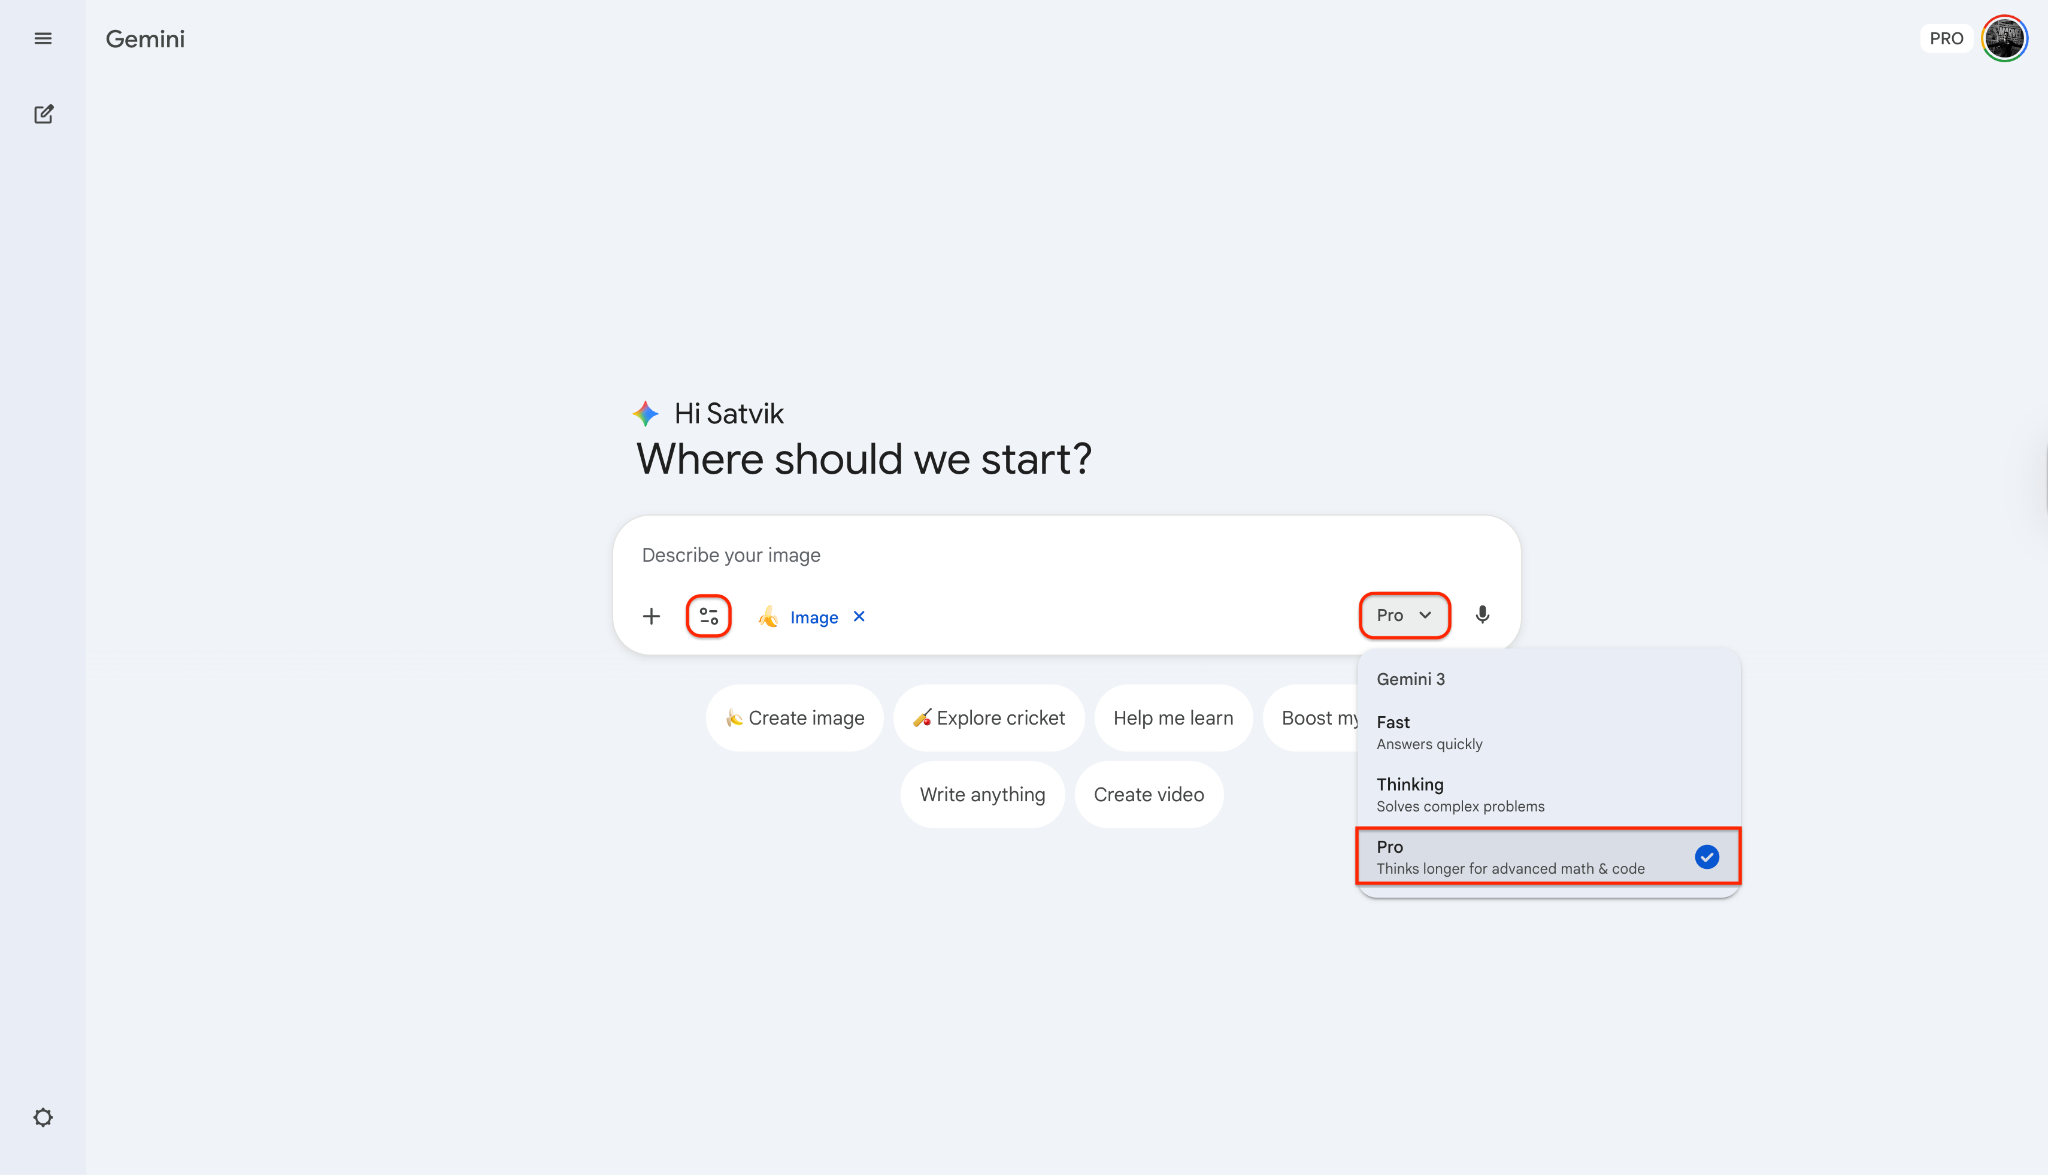
Task: Start a new chat with the compose icon
Action: (x=43, y=114)
